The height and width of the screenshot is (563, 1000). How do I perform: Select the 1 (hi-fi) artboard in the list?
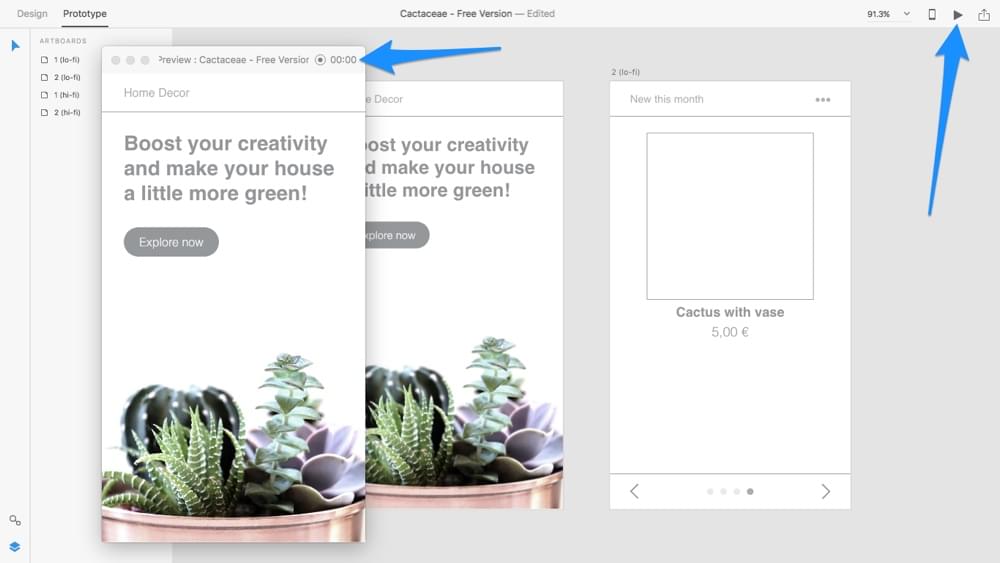(66, 95)
